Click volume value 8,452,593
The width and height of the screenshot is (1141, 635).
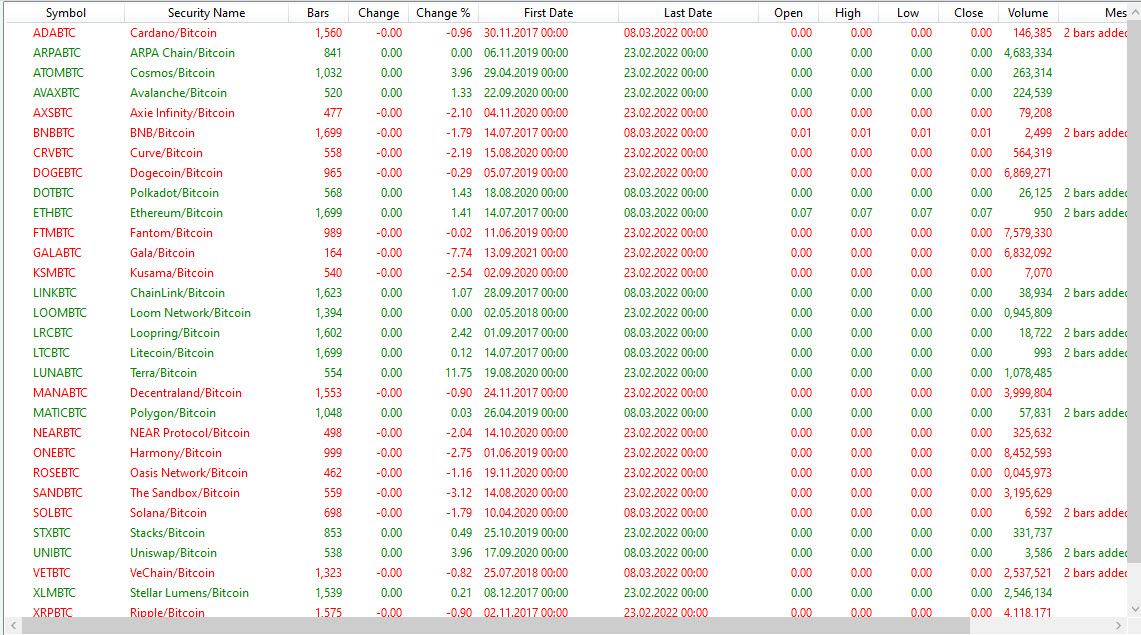tap(1027, 453)
